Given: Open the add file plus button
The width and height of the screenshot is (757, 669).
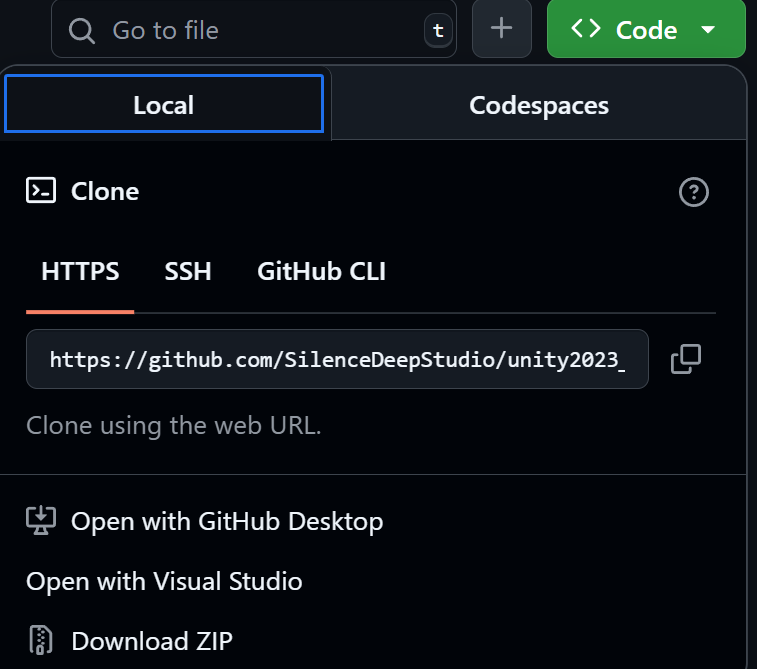Looking at the screenshot, I should (x=502, y=28).
